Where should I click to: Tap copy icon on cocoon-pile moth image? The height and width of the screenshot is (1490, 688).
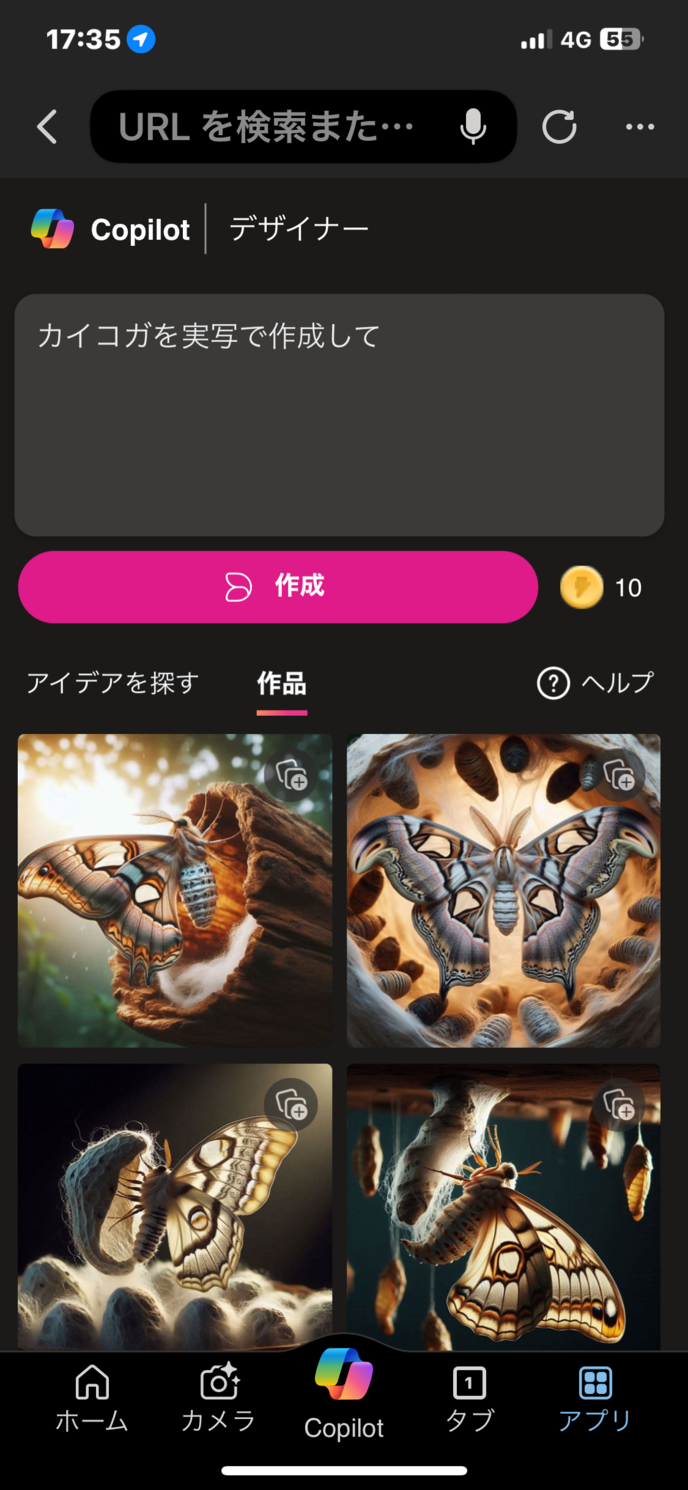[x=291, y=1104]
